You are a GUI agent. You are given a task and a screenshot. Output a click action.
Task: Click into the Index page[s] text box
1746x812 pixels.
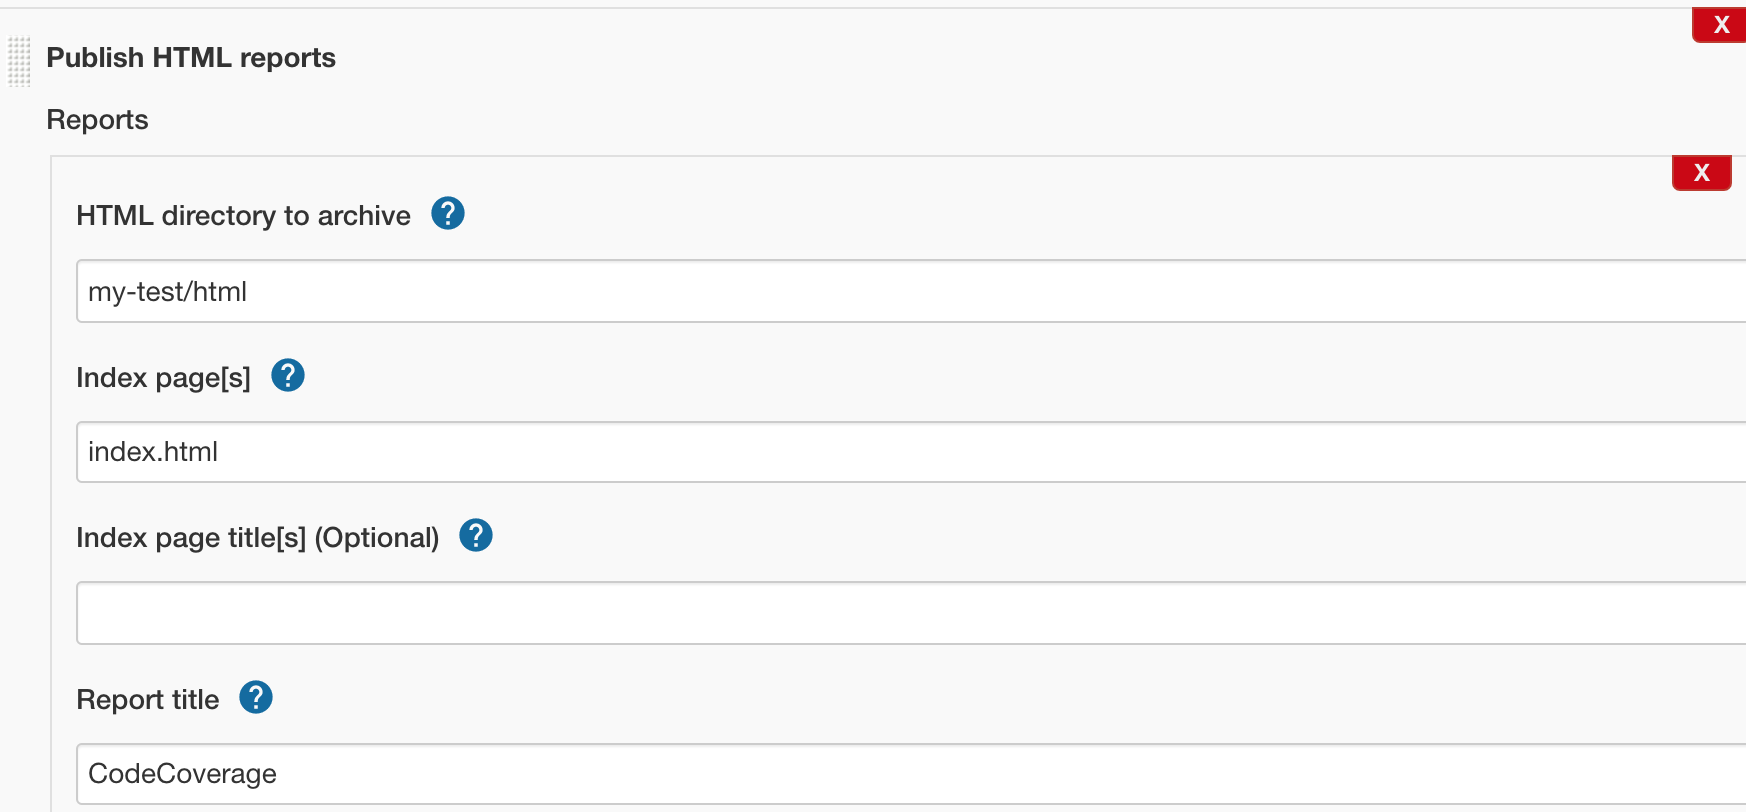(x=900, y=452)
